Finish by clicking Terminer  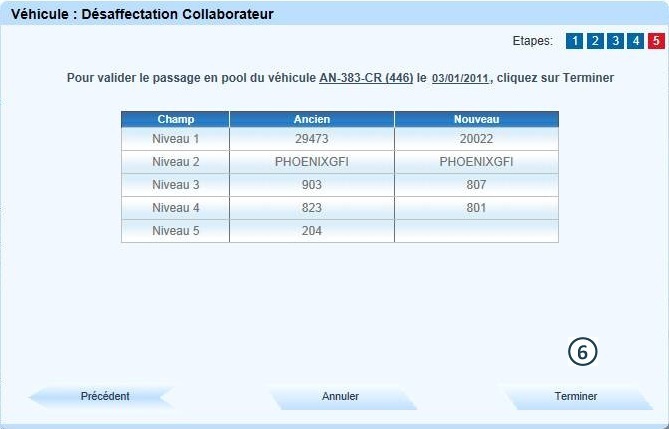click(x=576, y=397)
